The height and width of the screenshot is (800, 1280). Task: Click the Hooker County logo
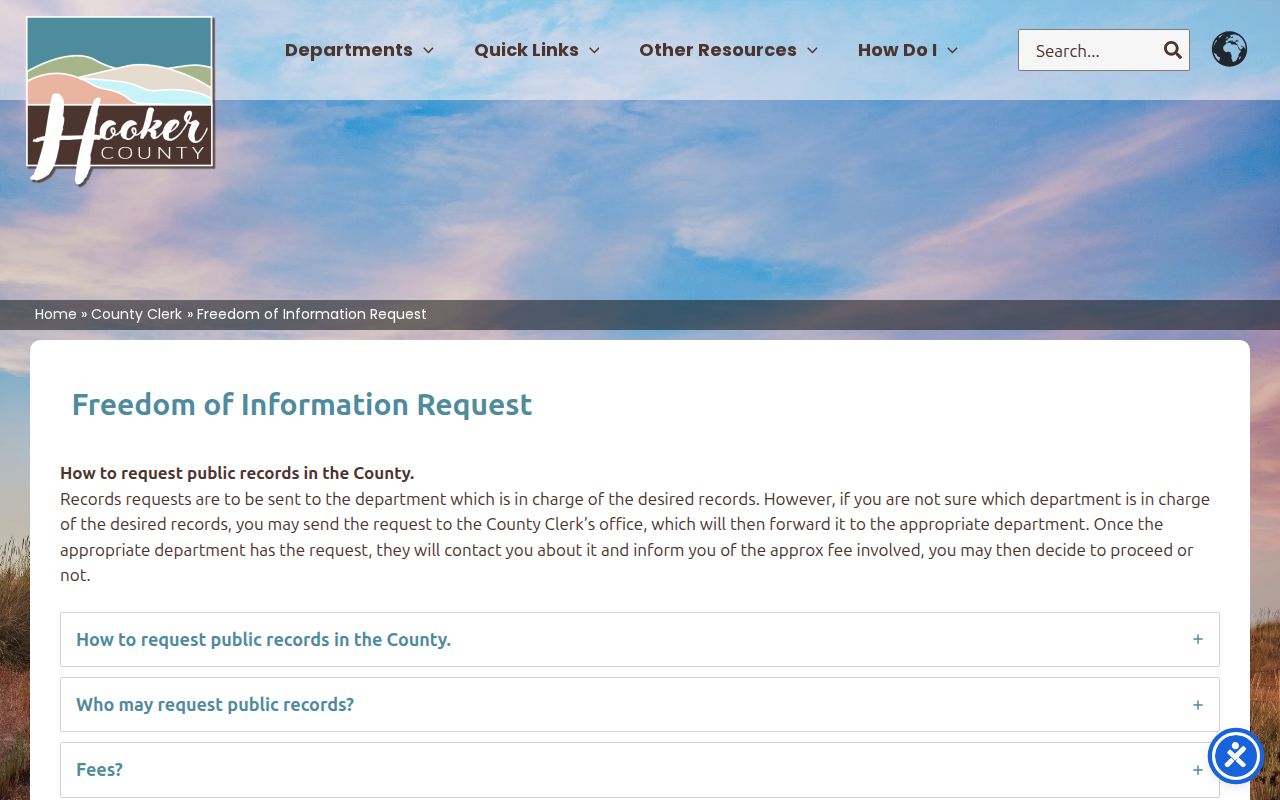click(x=120, y=101)
